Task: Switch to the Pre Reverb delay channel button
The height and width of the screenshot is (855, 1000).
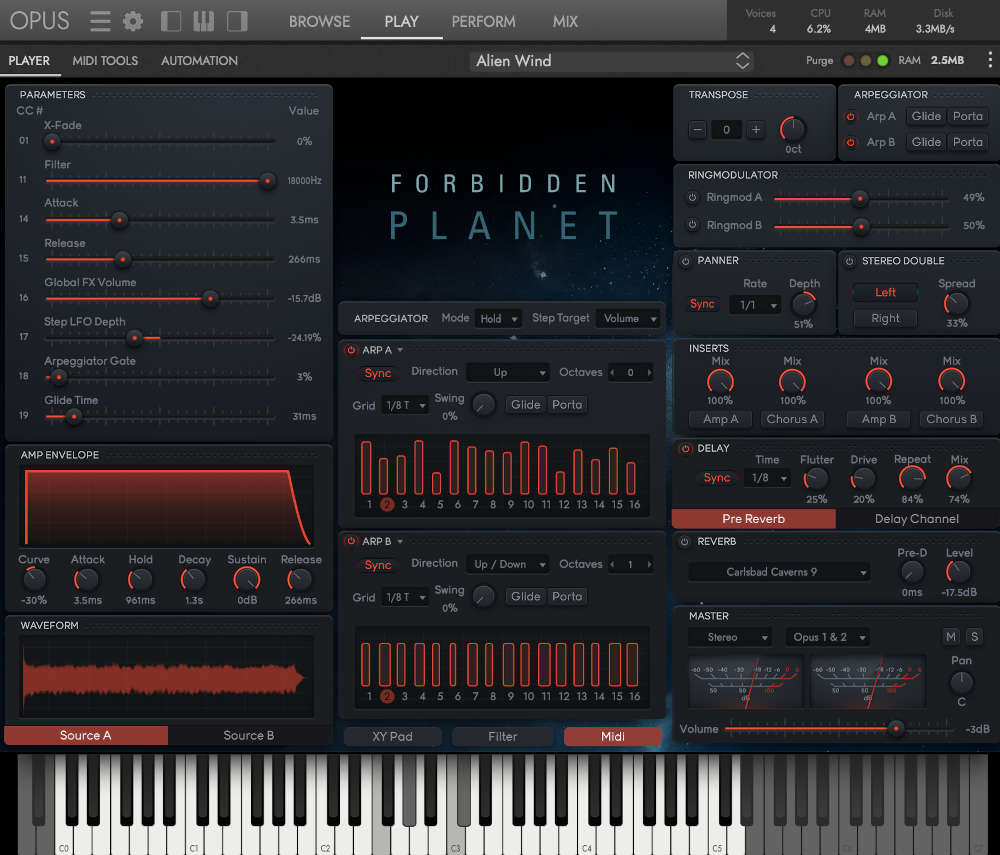Action: coord(753,519)
